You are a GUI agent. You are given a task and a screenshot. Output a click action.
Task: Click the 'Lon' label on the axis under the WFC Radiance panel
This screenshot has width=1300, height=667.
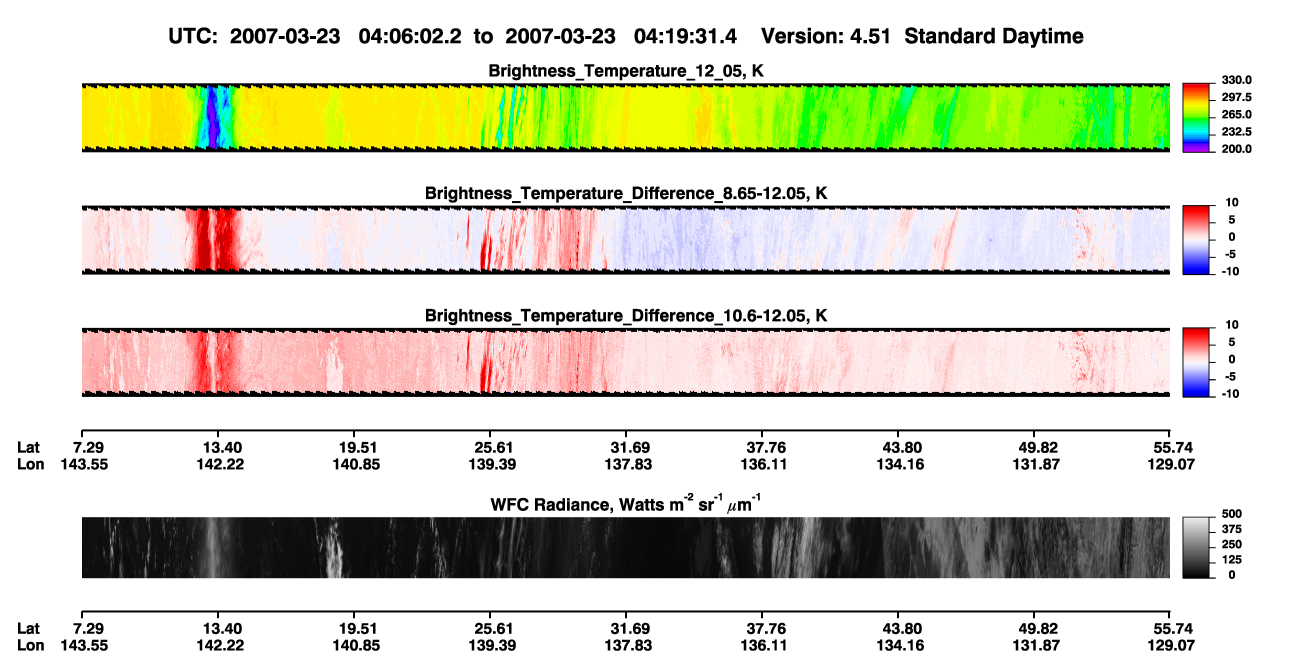(x=30, y=646)
